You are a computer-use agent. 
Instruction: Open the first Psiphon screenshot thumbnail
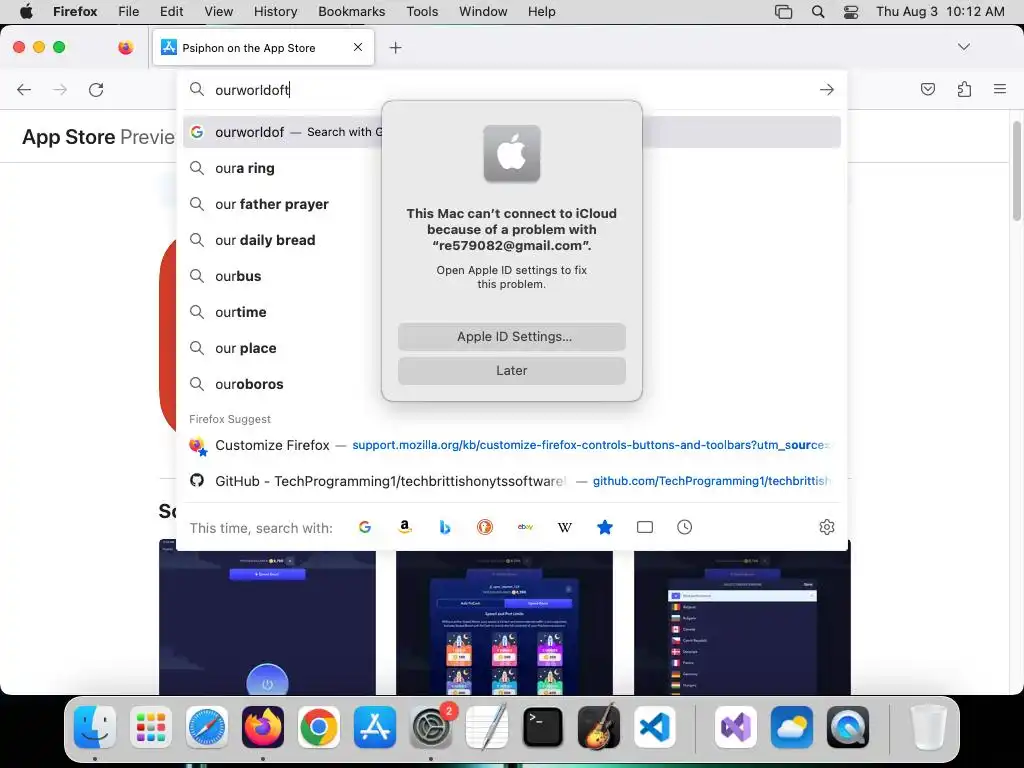coord(267,617)
